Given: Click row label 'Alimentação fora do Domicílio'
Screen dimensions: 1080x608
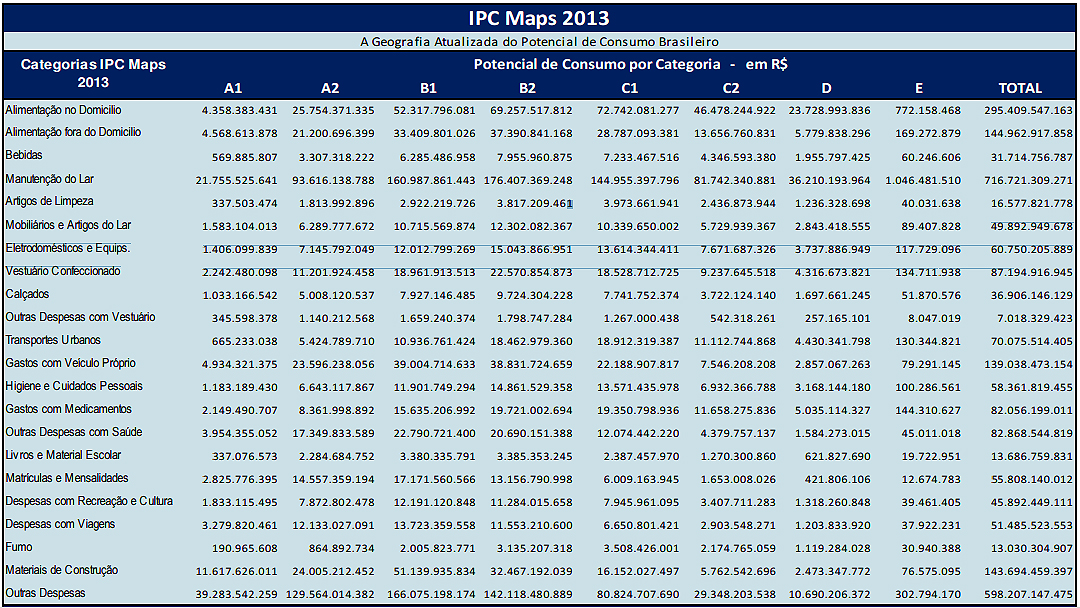Looking at the screenshot, I should pos(73,132).
